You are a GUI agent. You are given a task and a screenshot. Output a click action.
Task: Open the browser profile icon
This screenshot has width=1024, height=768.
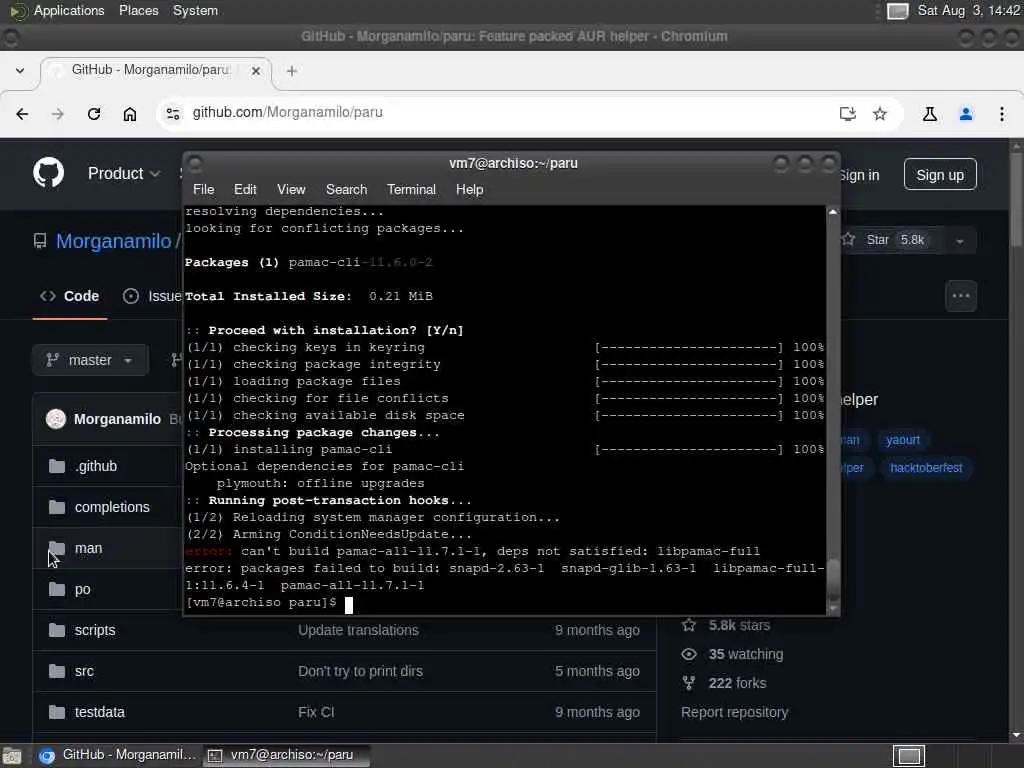[966, 114]
